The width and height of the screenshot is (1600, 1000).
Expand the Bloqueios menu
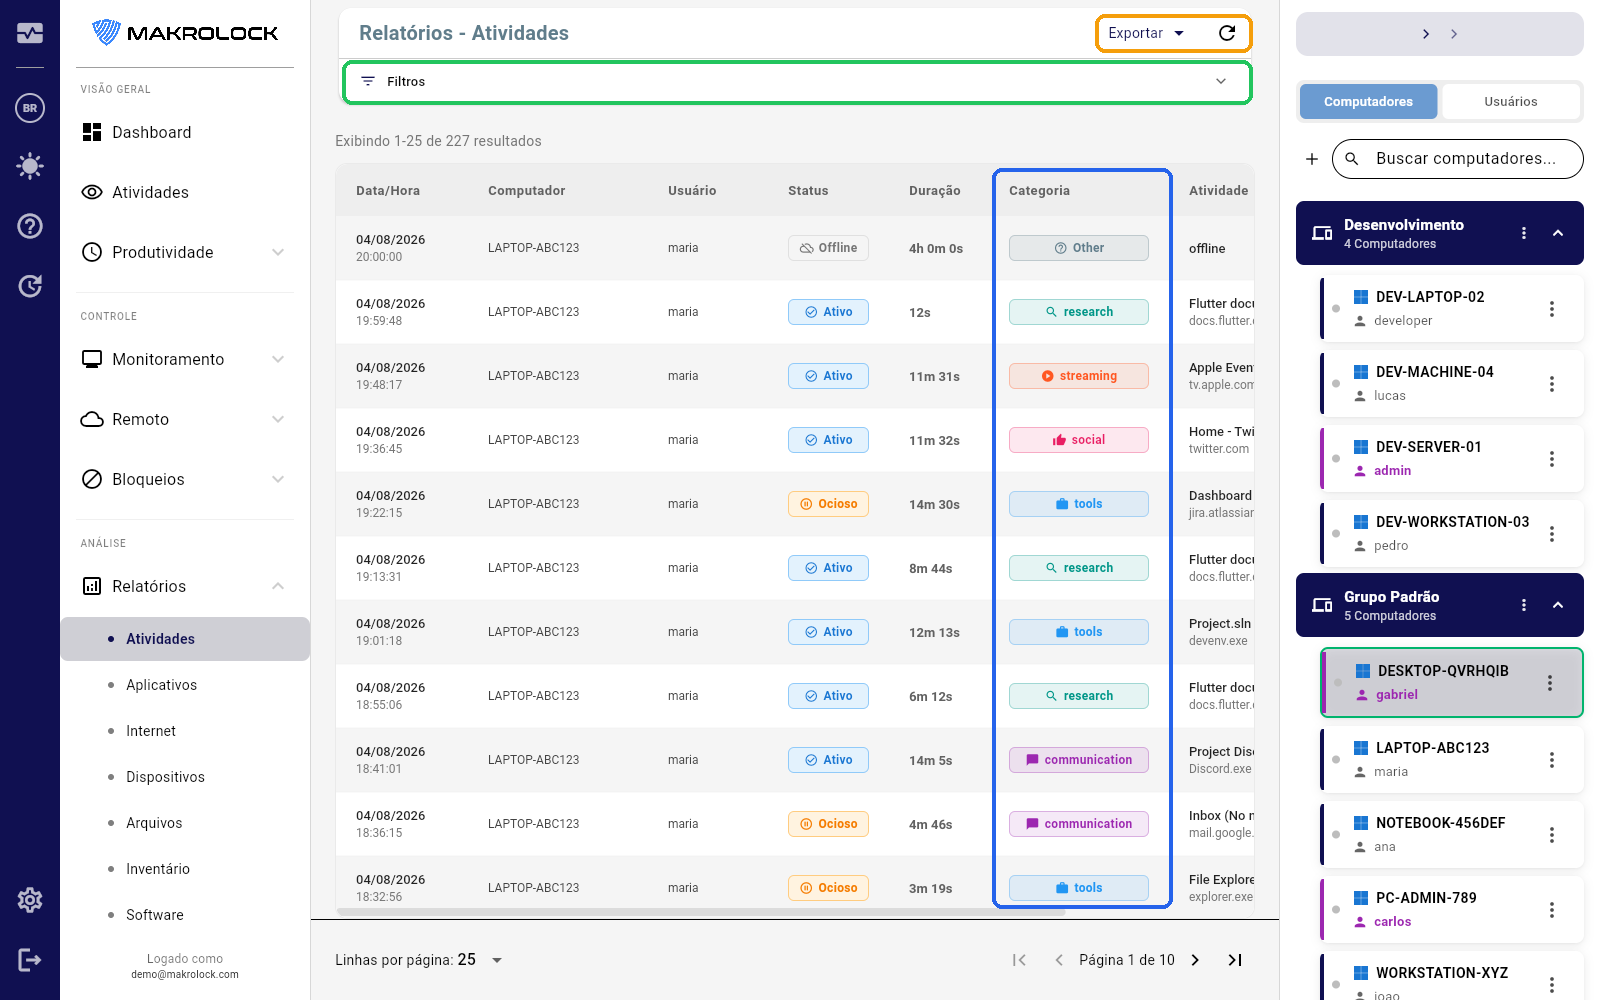click(x=185, y=479)
